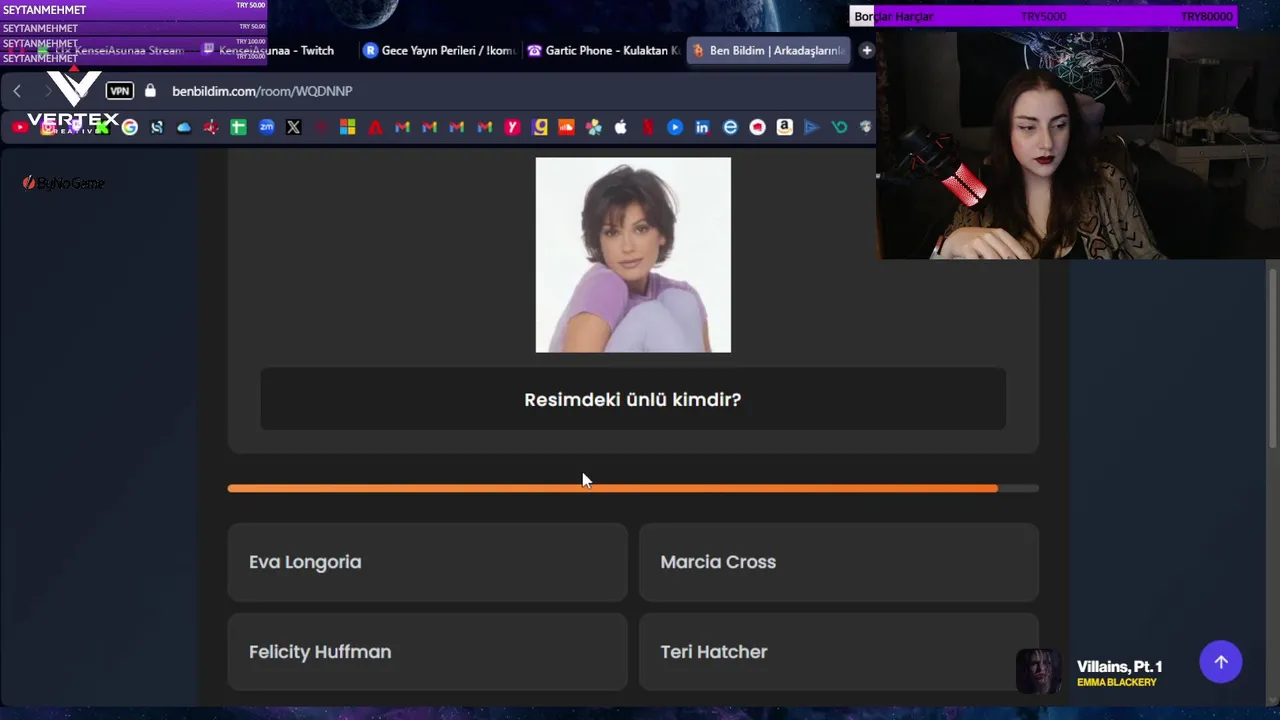Open the yellow g bookmark icon
This screenshot has height=720, width=1280.
pos(540,127)
